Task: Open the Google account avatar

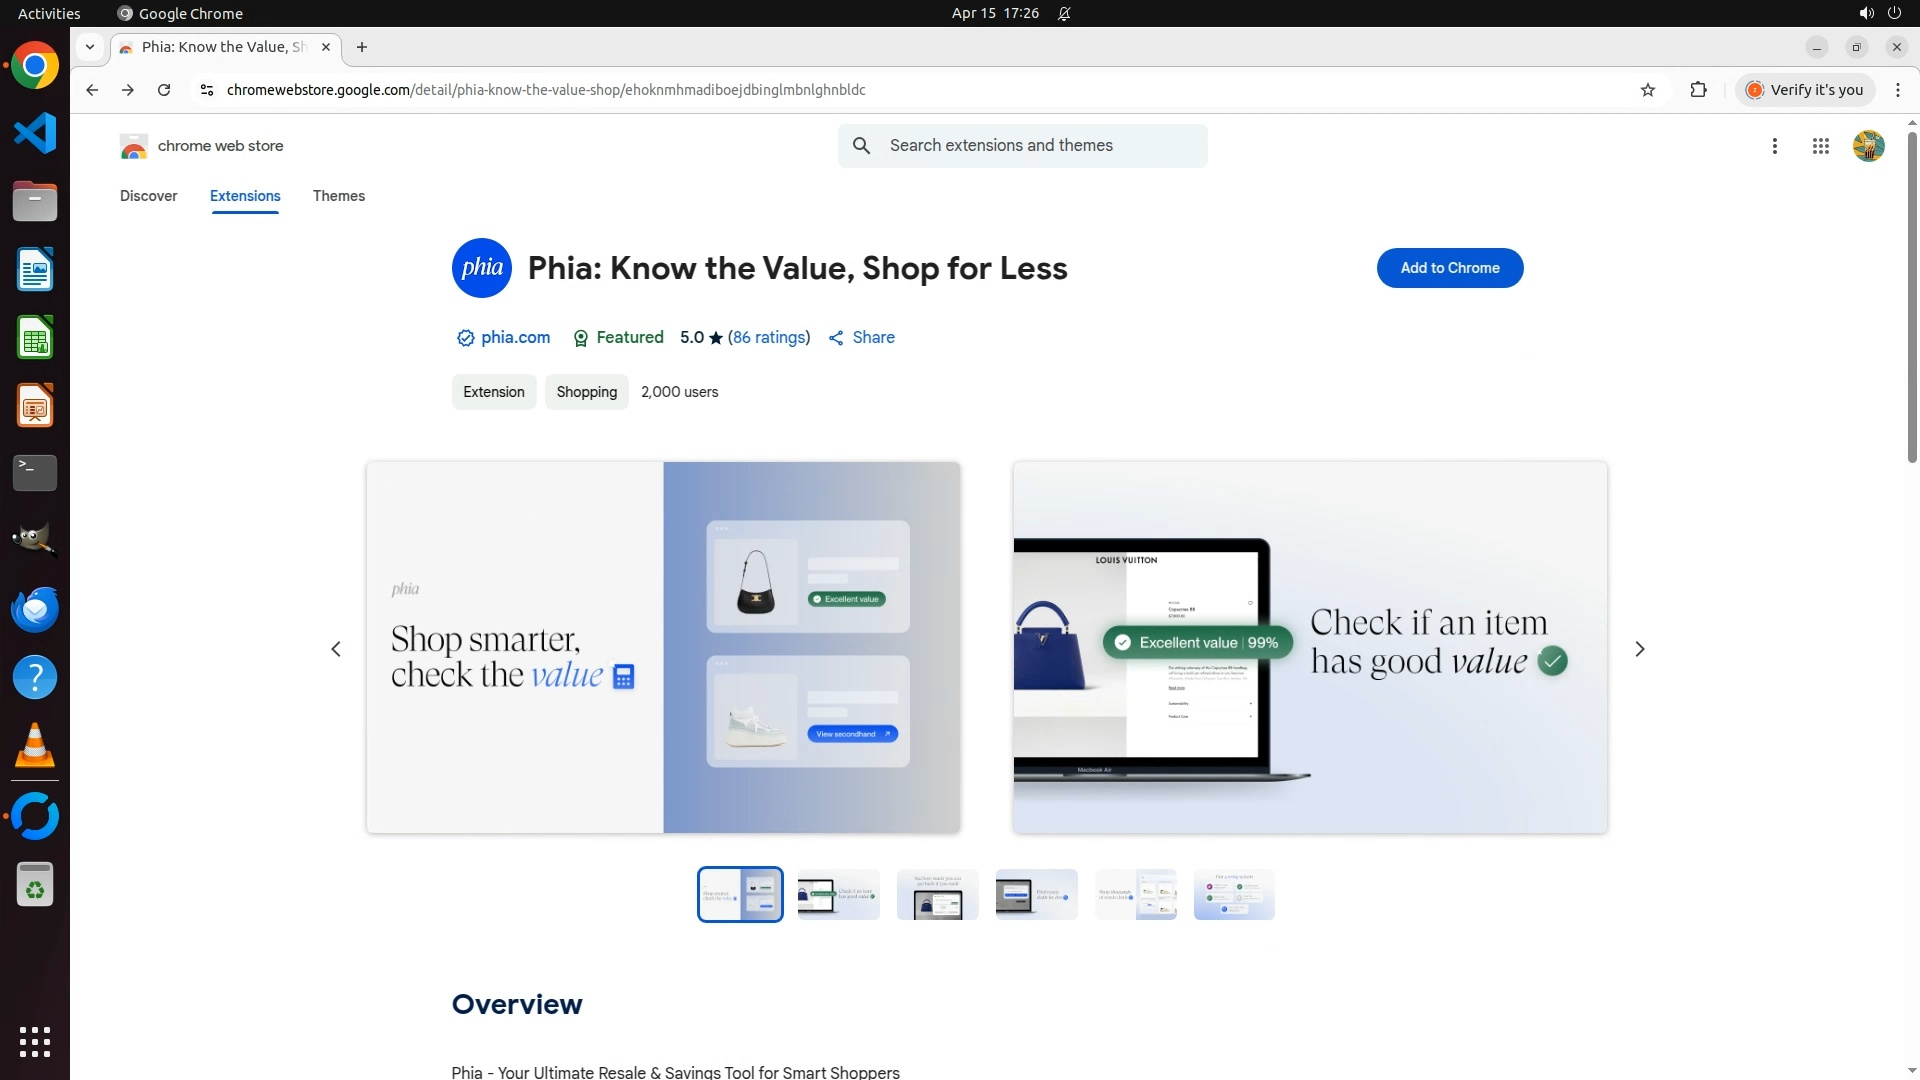Action: [1868, 146]
